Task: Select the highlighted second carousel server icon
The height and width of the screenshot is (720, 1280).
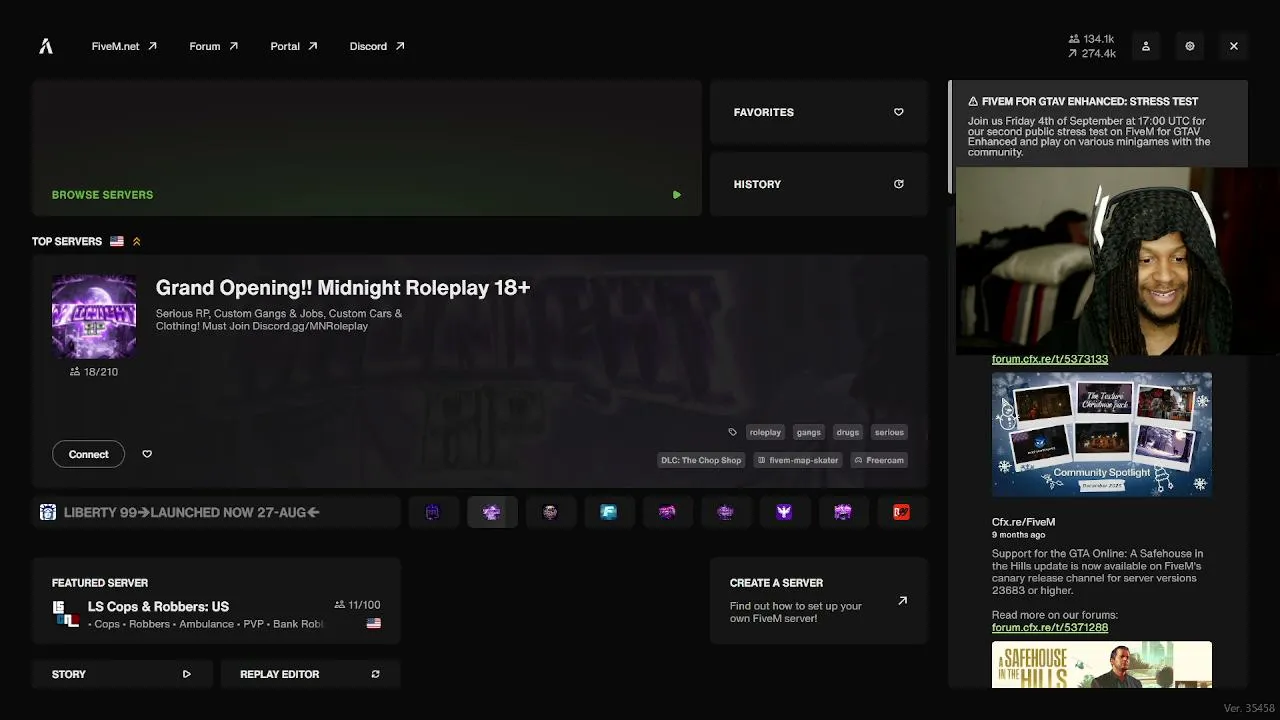Action: click(x=491, y=512)
